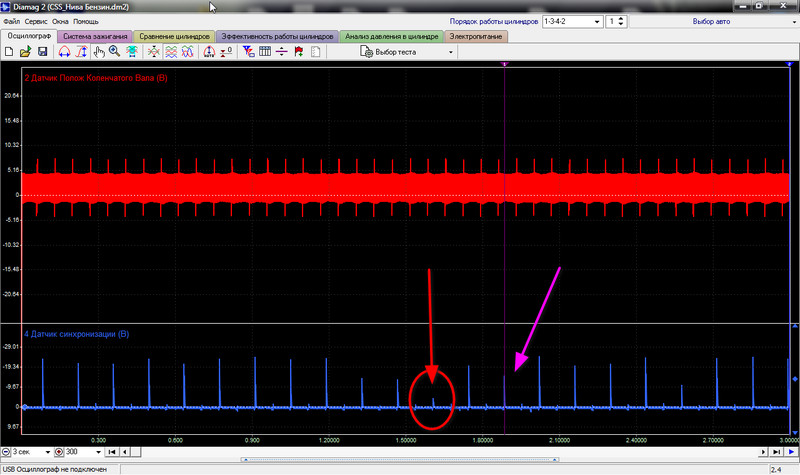Click the blue play button
This screenshot has height=475, width=800.
(791, 452)
